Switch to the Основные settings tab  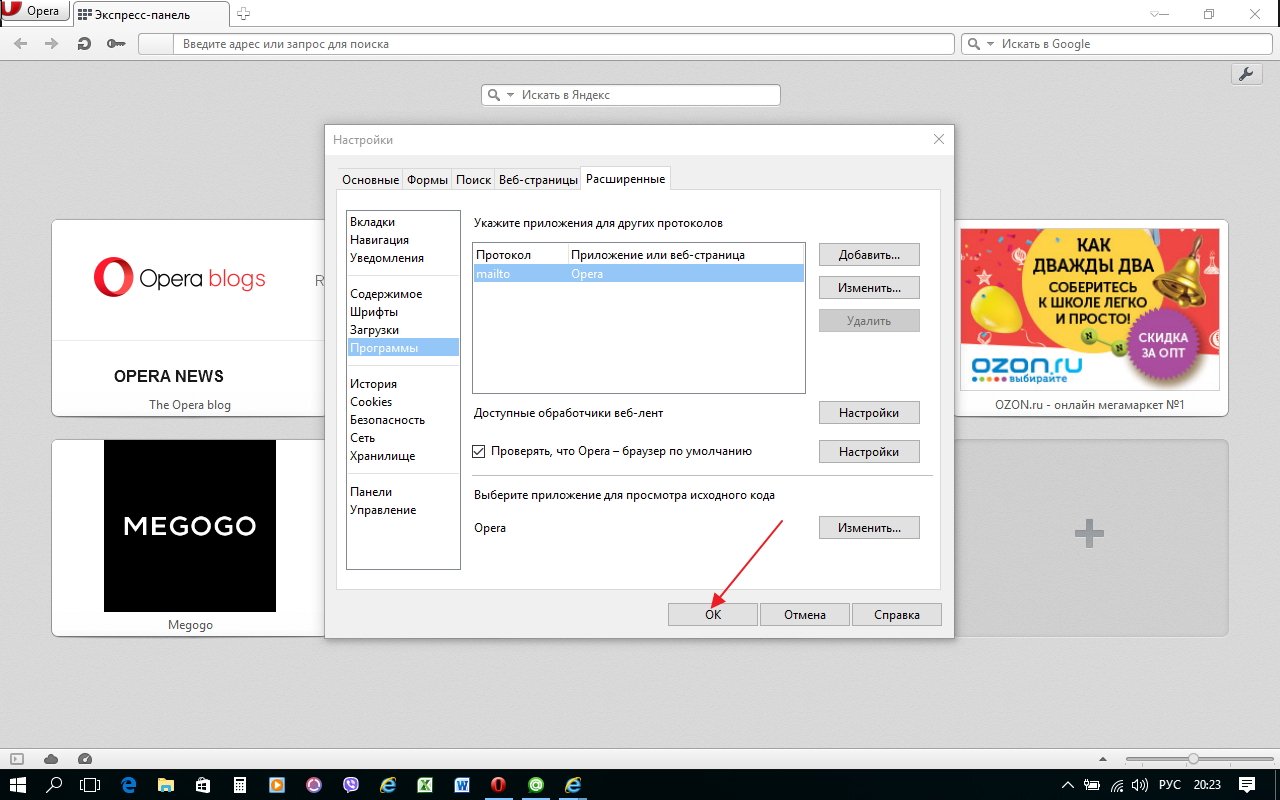[x=370, y=180]
